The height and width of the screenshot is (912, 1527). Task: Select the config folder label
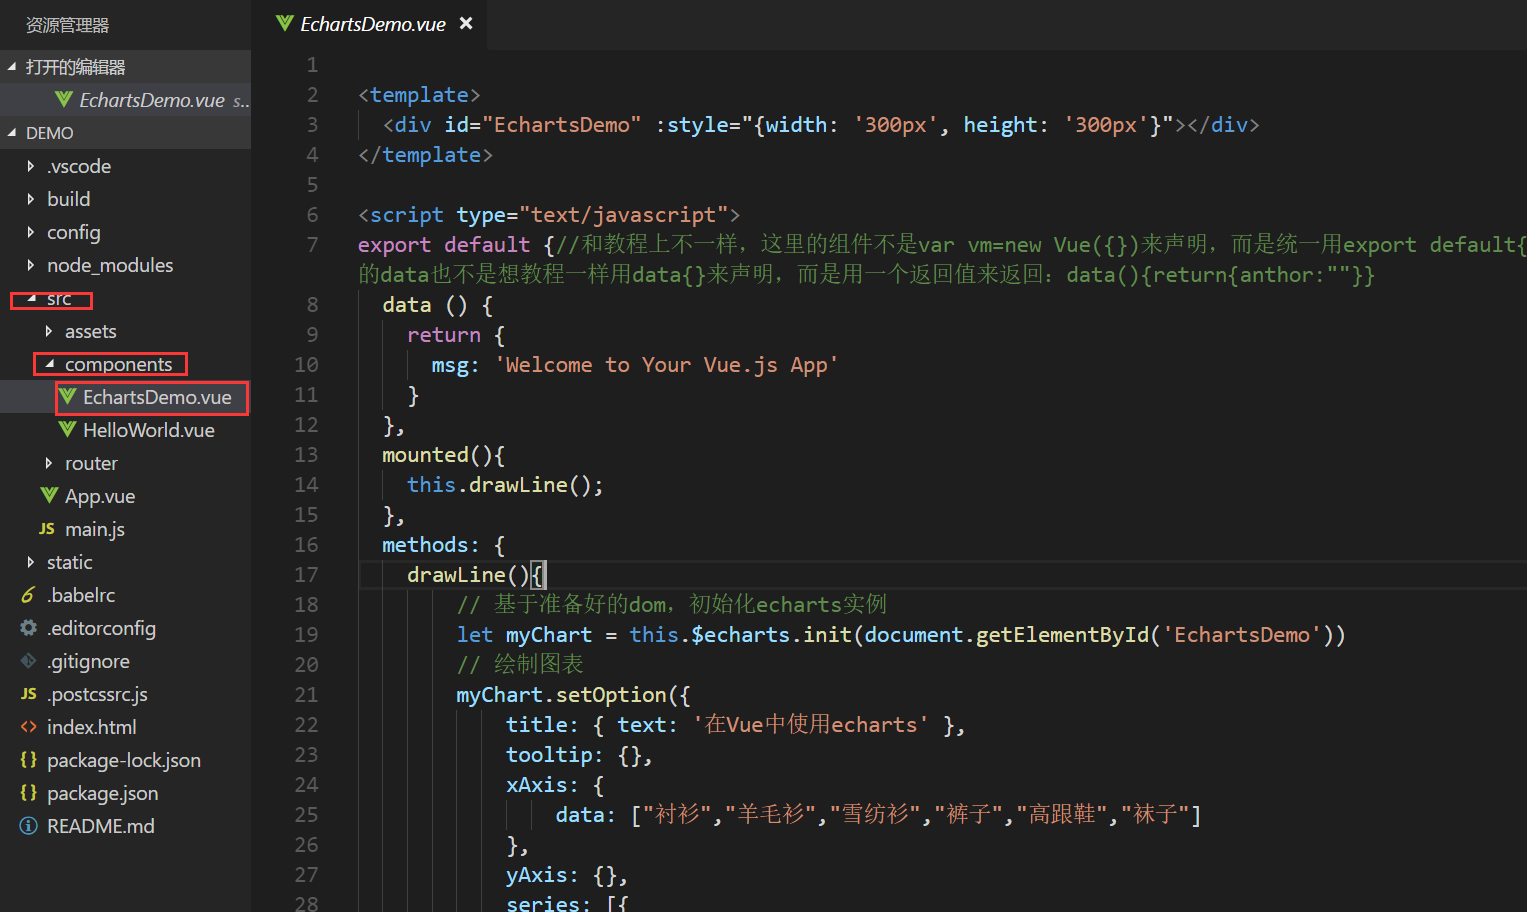[x=74, y=232]
